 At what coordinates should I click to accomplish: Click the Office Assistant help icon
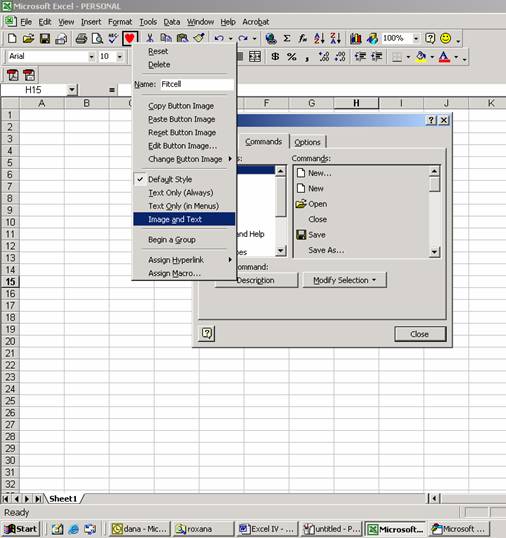[430, 38]
